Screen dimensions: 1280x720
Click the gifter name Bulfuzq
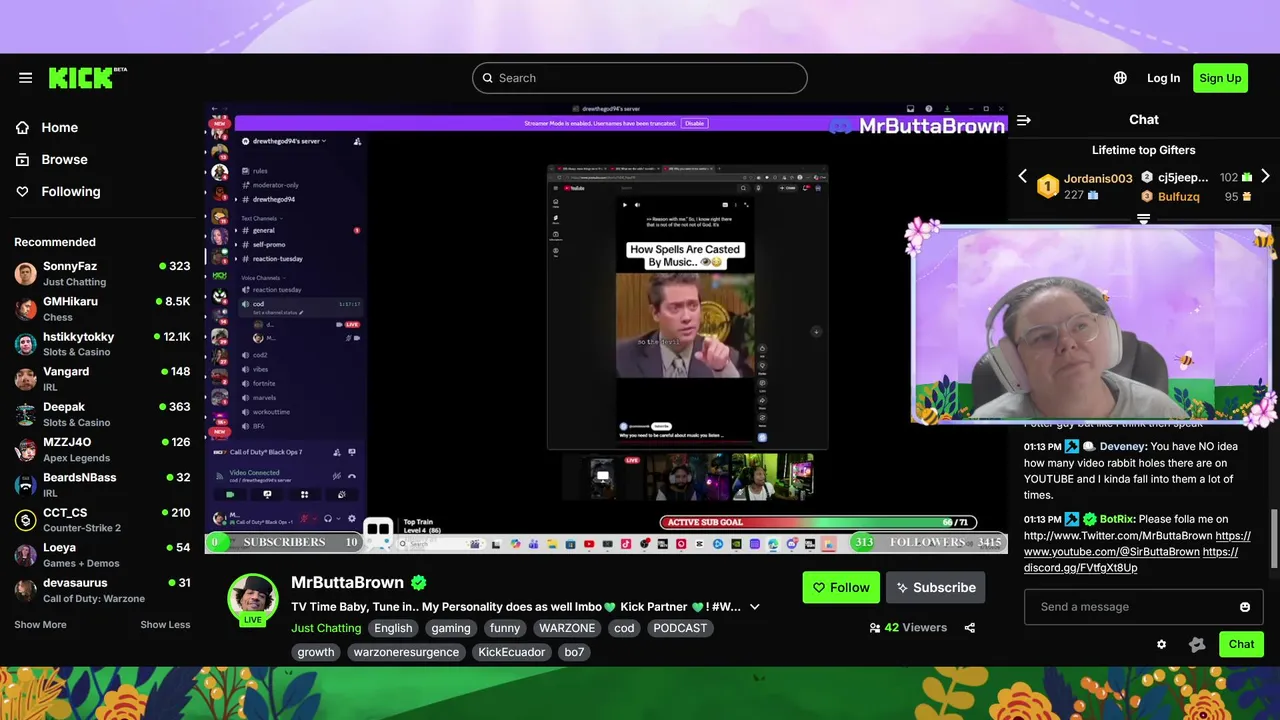click(1179, 197)
